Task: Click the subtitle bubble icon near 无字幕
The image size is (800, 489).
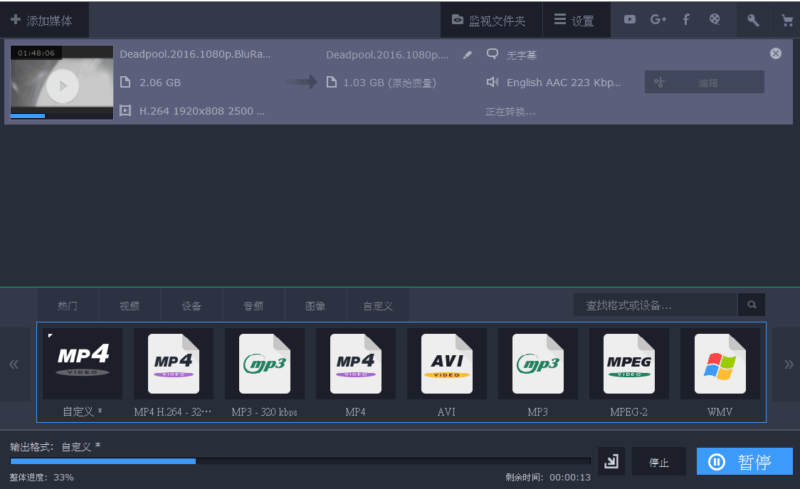Action: (x=492, y=54)
